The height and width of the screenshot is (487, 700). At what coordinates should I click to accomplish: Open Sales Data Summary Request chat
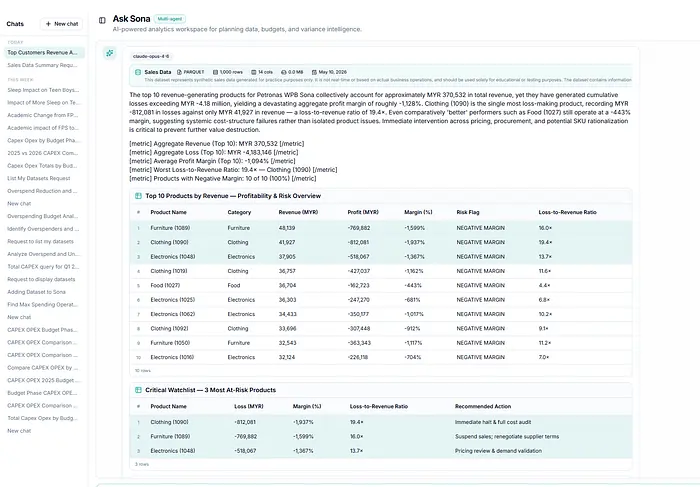pos(44,65)
